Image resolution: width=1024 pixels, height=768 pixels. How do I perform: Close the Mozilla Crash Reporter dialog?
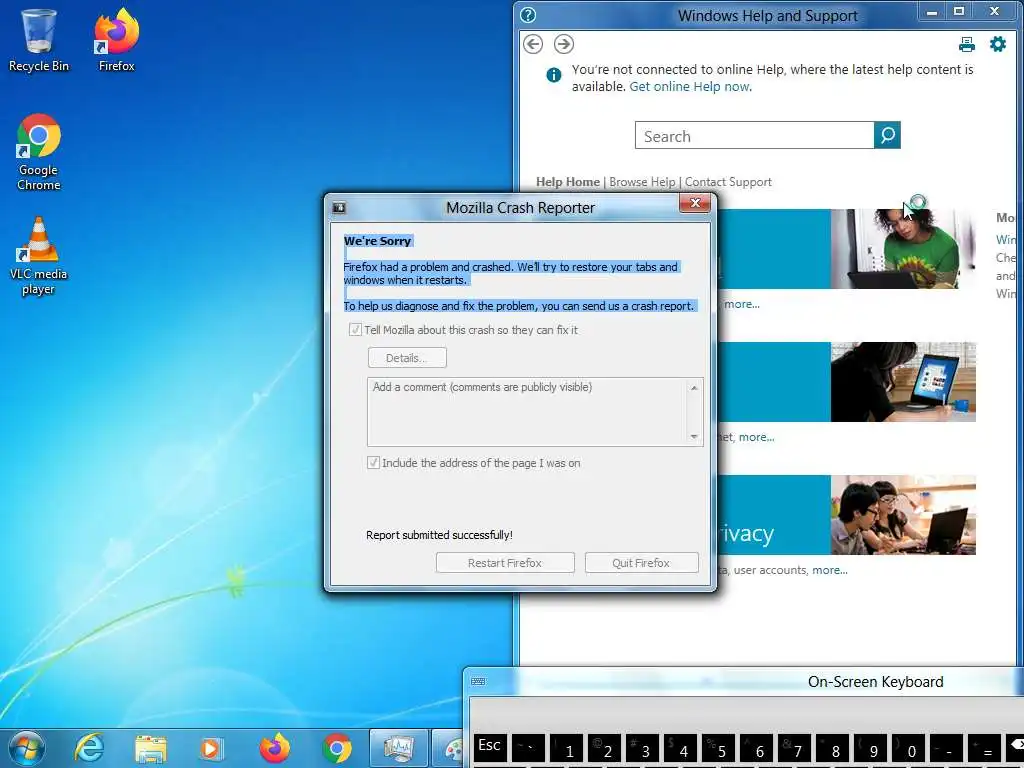(x=695, y=203)
